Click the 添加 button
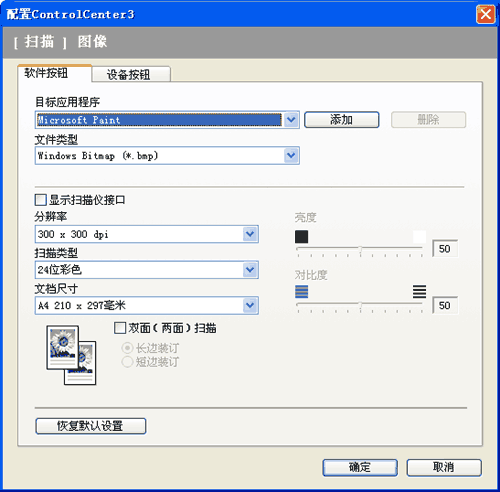 (342, 120)
